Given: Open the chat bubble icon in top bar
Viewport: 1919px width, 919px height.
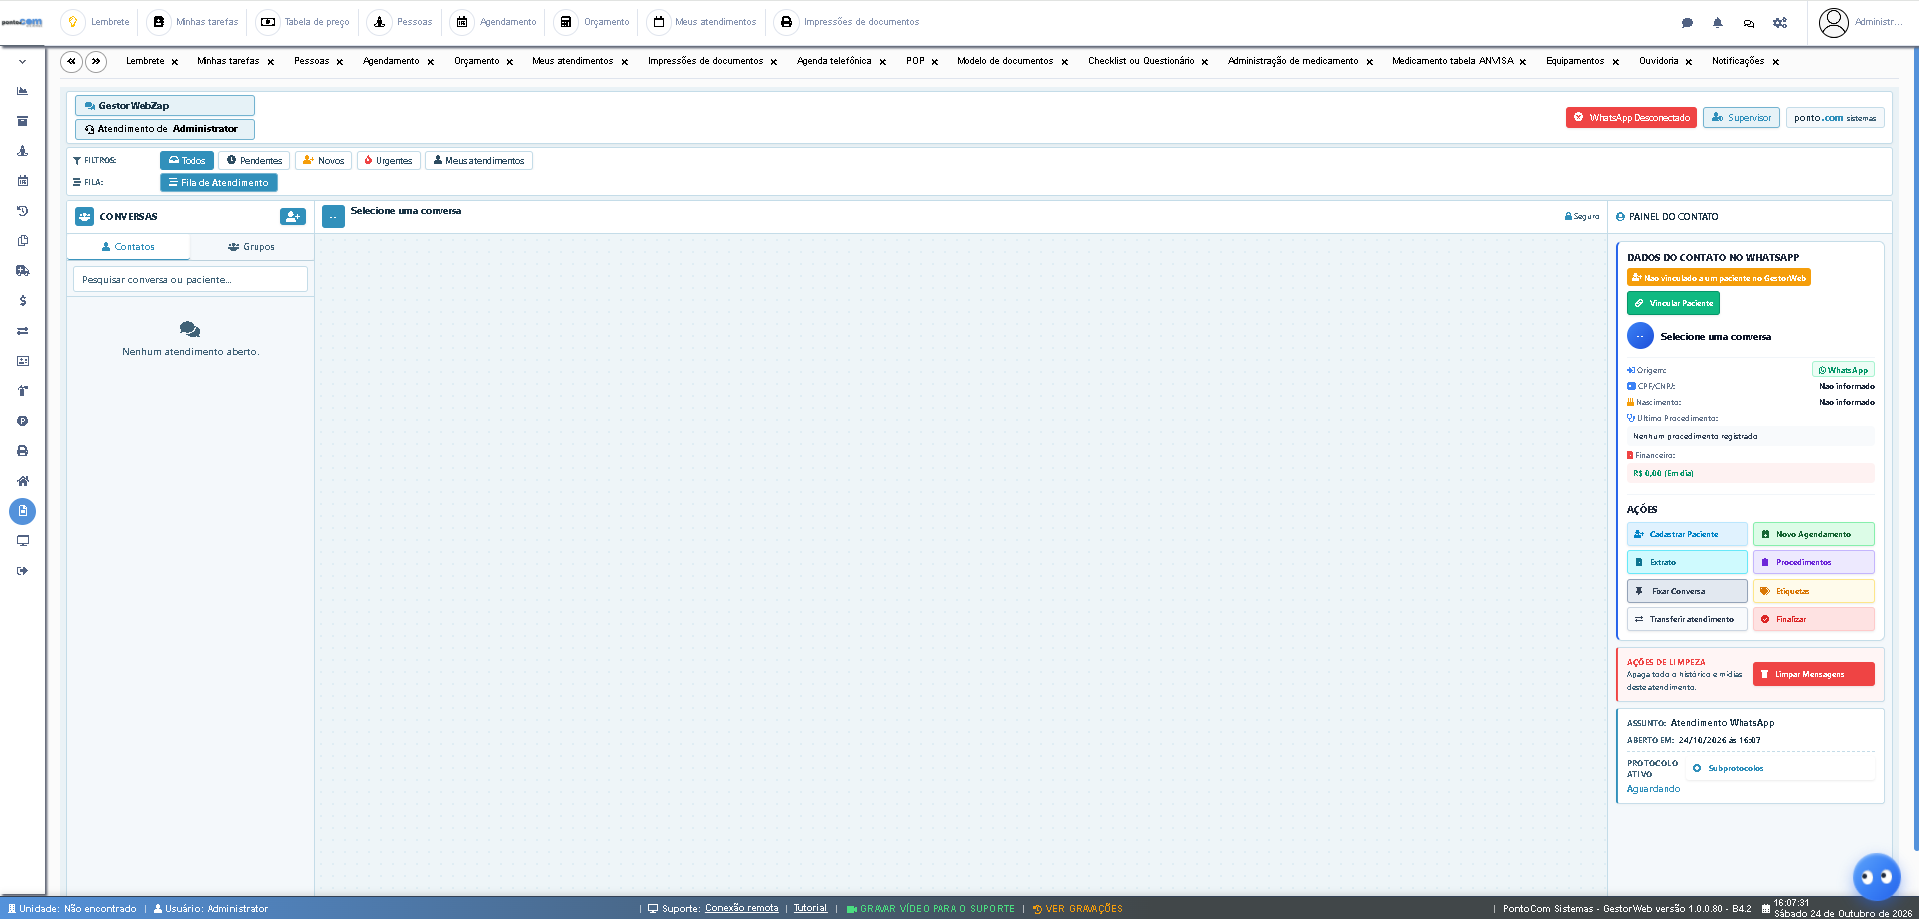Looking at the screenshot, I should [1687, 22].
